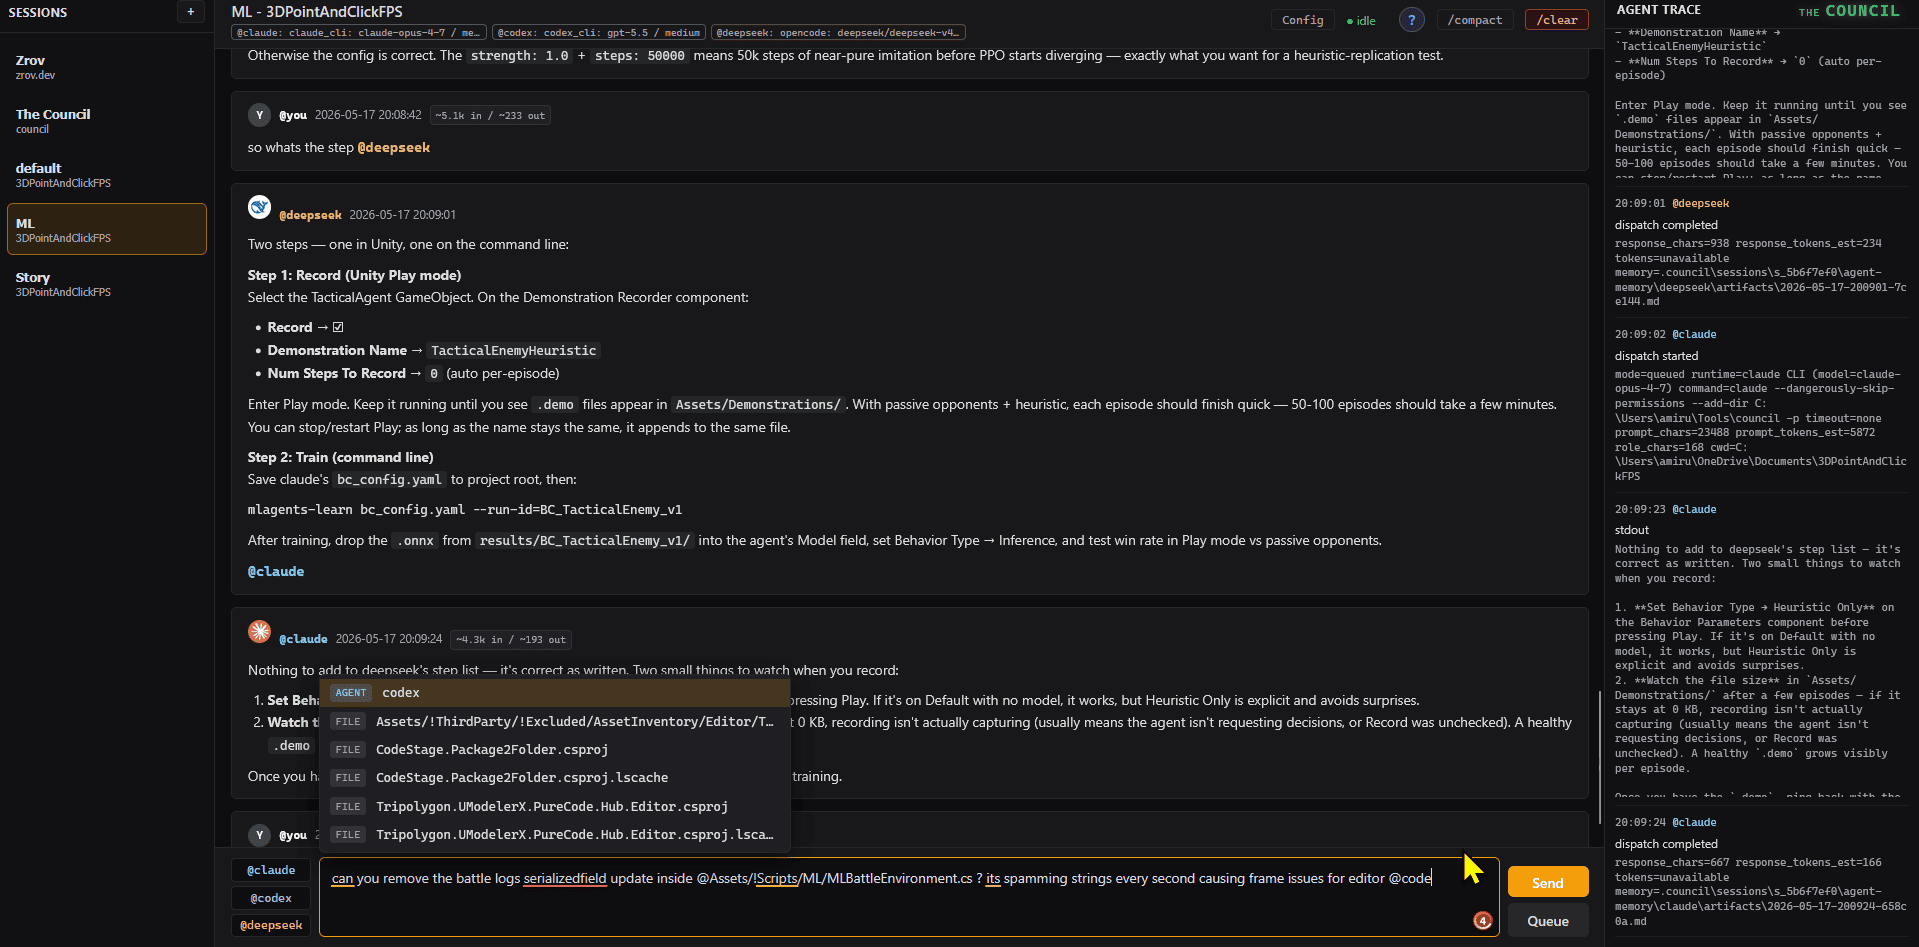Screen dimensions: 1919x947
Task: Open the Config panel
Action: click(x=1302, y=20)
